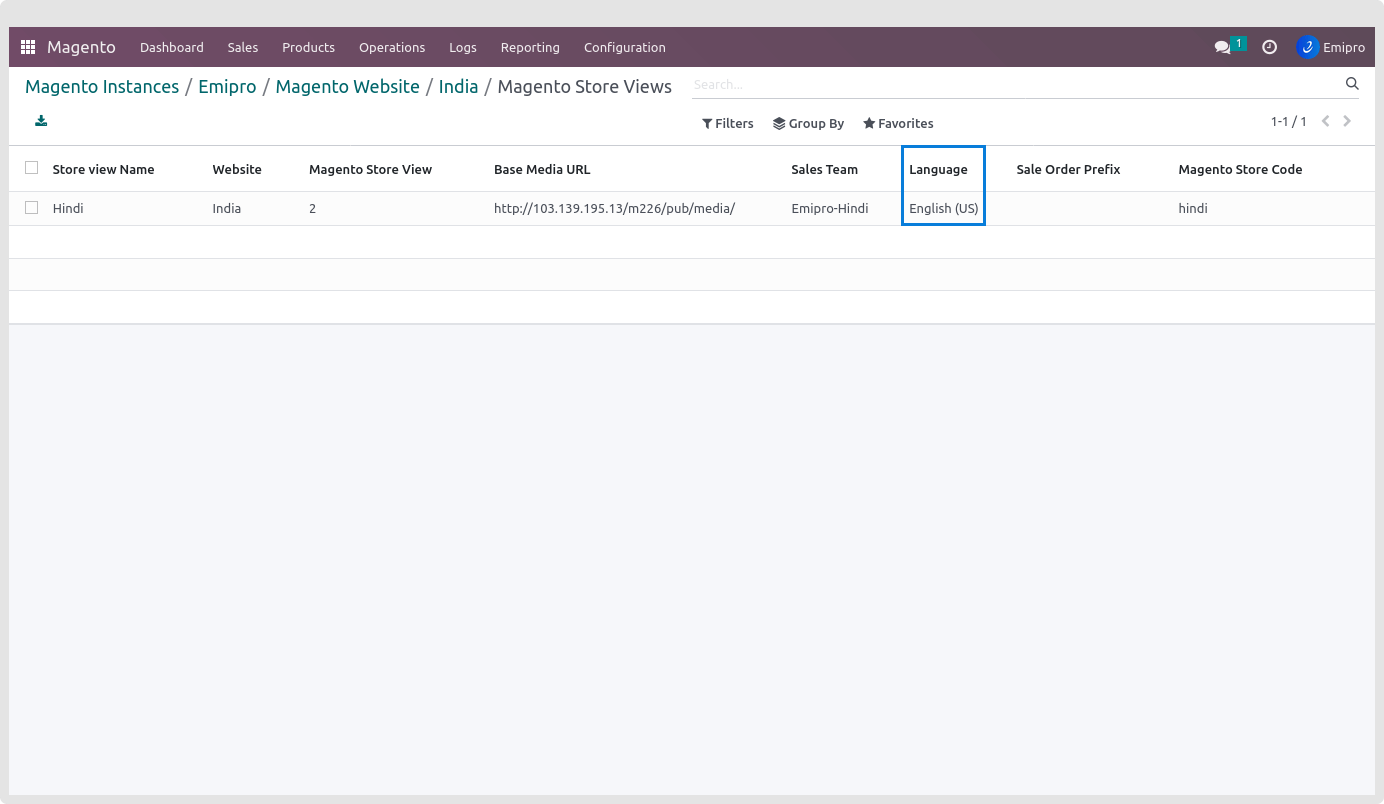Open the apps grid menu icon
The width and height of the screenshot is (1384, 804).
click(x=28, y=47)
